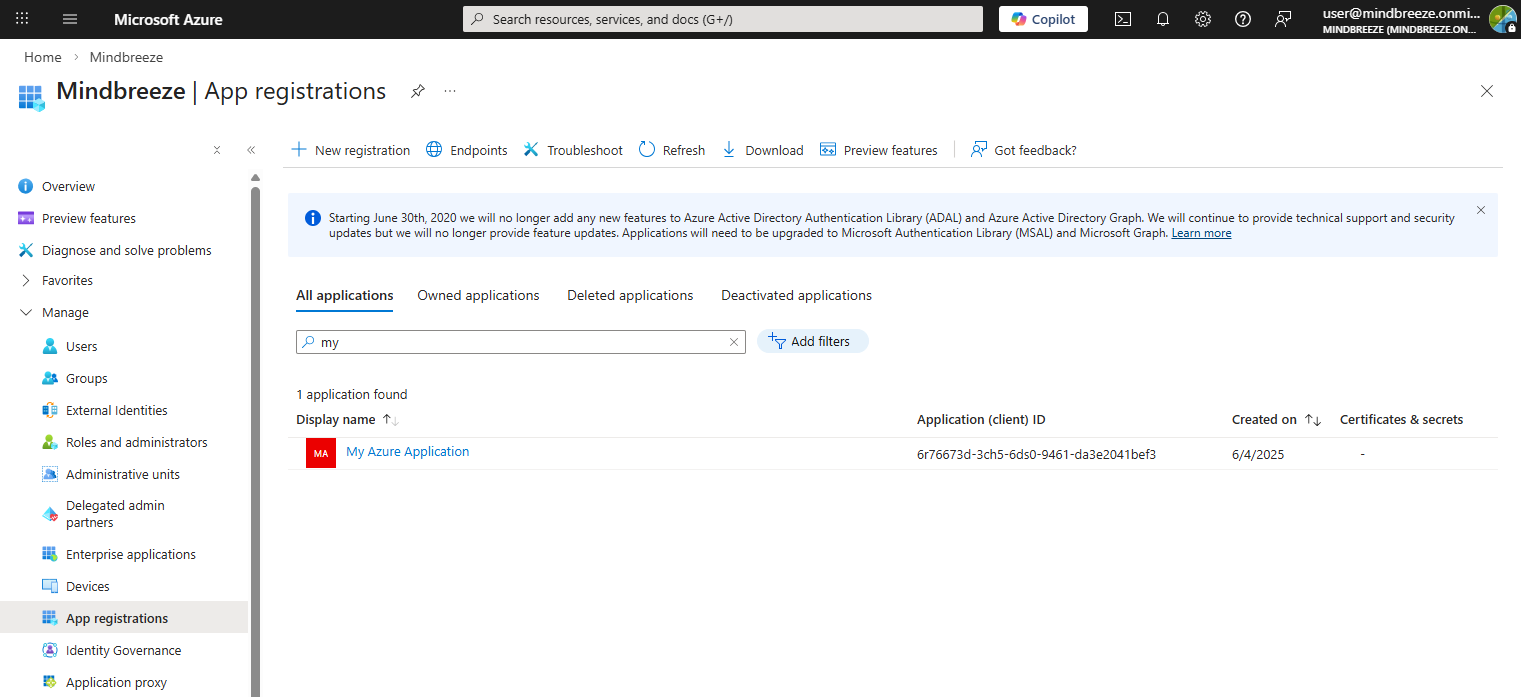Viewport: 1521px width, 697px height.
Task: Click Add filters button
Action: tap(812, 342)
